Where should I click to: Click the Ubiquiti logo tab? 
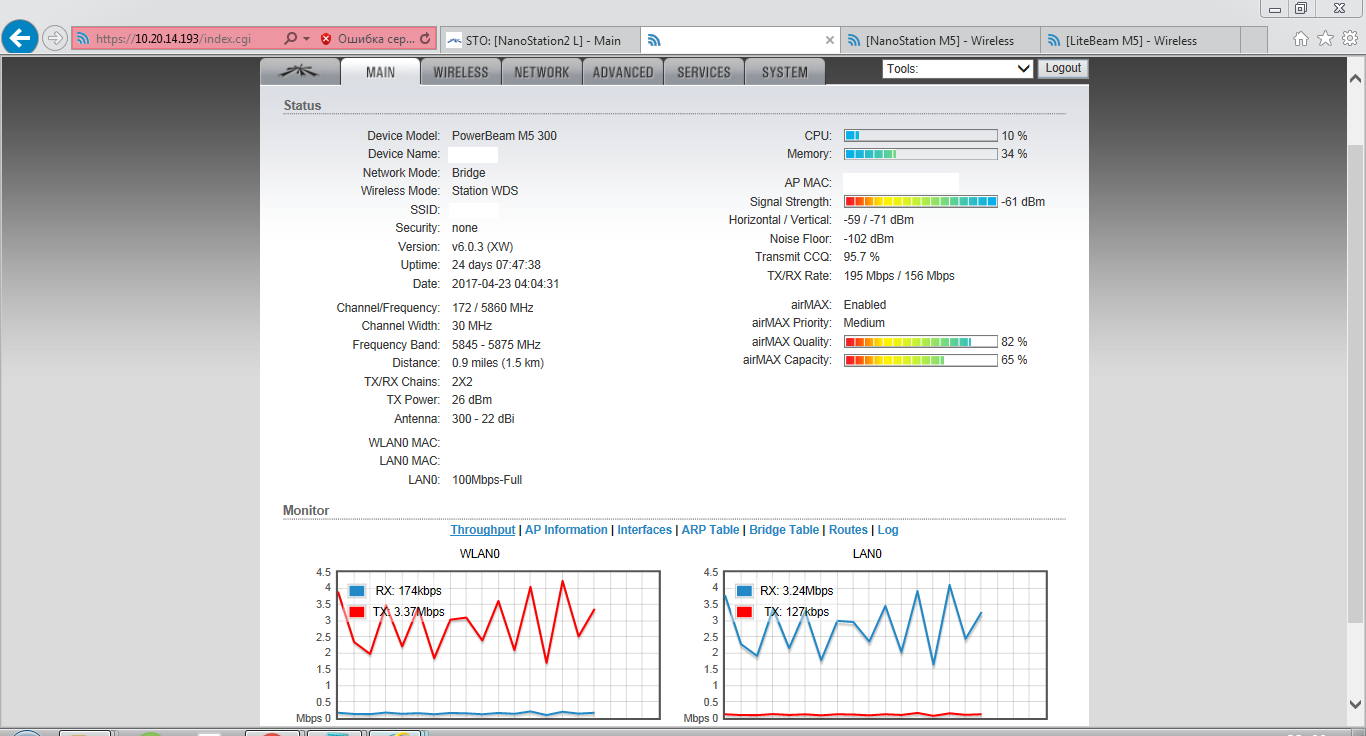coord(300,72)
